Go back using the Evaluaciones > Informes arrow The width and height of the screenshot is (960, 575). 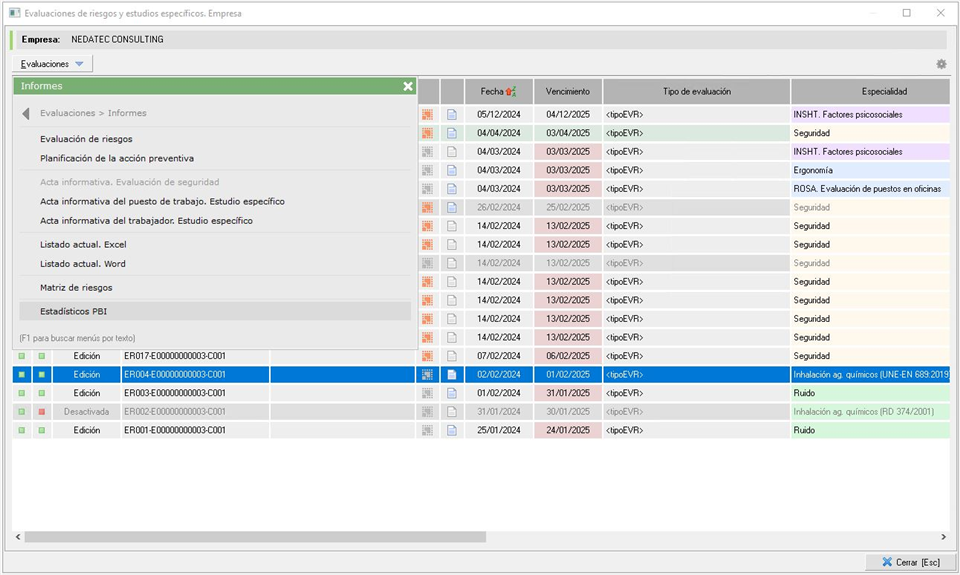(x=26, y=114)
